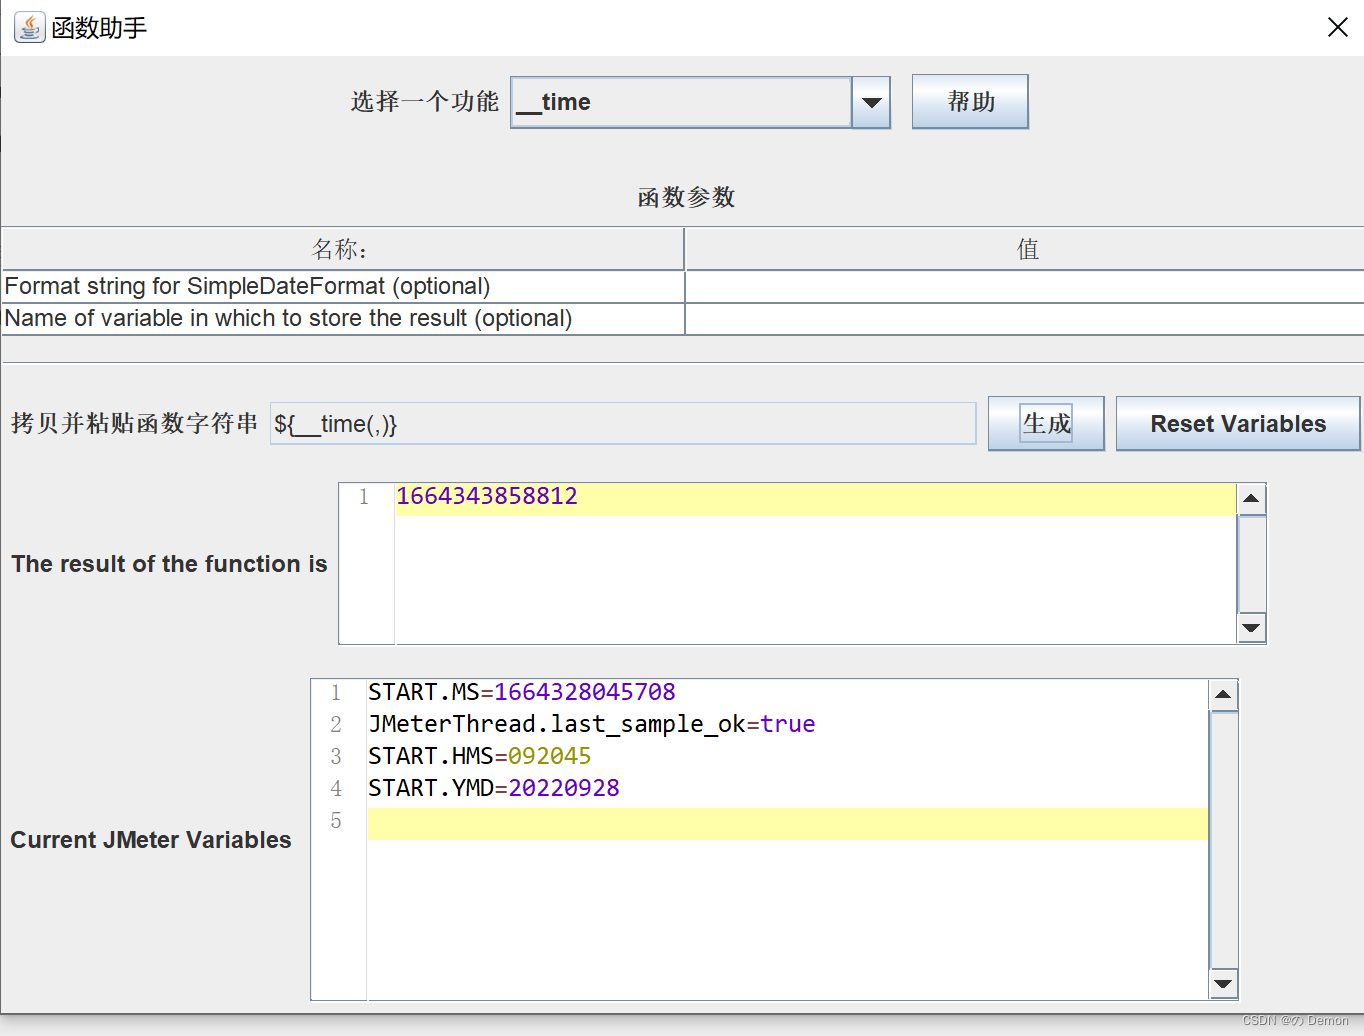Click the ${__time(,)} function string field
Image resolution: width=1364 pixels, height=1036 pixels.
(623, 423)
